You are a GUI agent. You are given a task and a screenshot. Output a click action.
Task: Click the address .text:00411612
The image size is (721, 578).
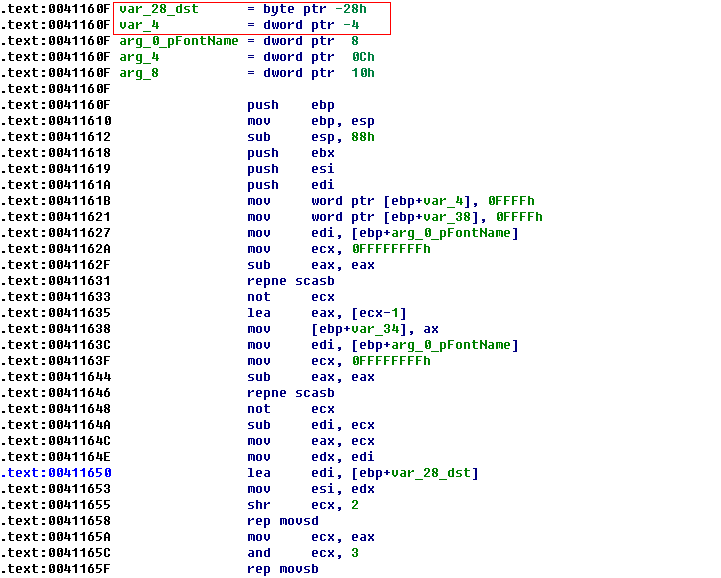56,137
